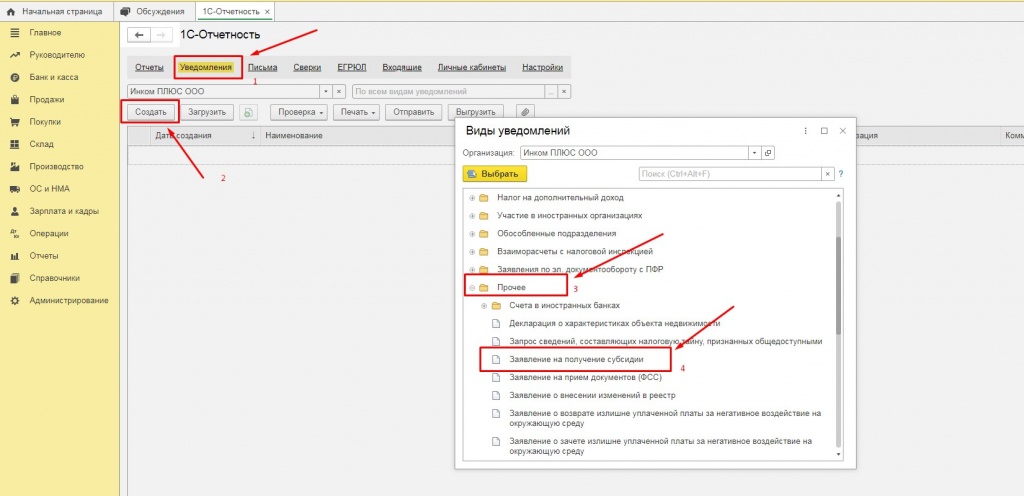Open the Покупки section
The height and width of the screenshot is (496, 1024).
[45, 121]
